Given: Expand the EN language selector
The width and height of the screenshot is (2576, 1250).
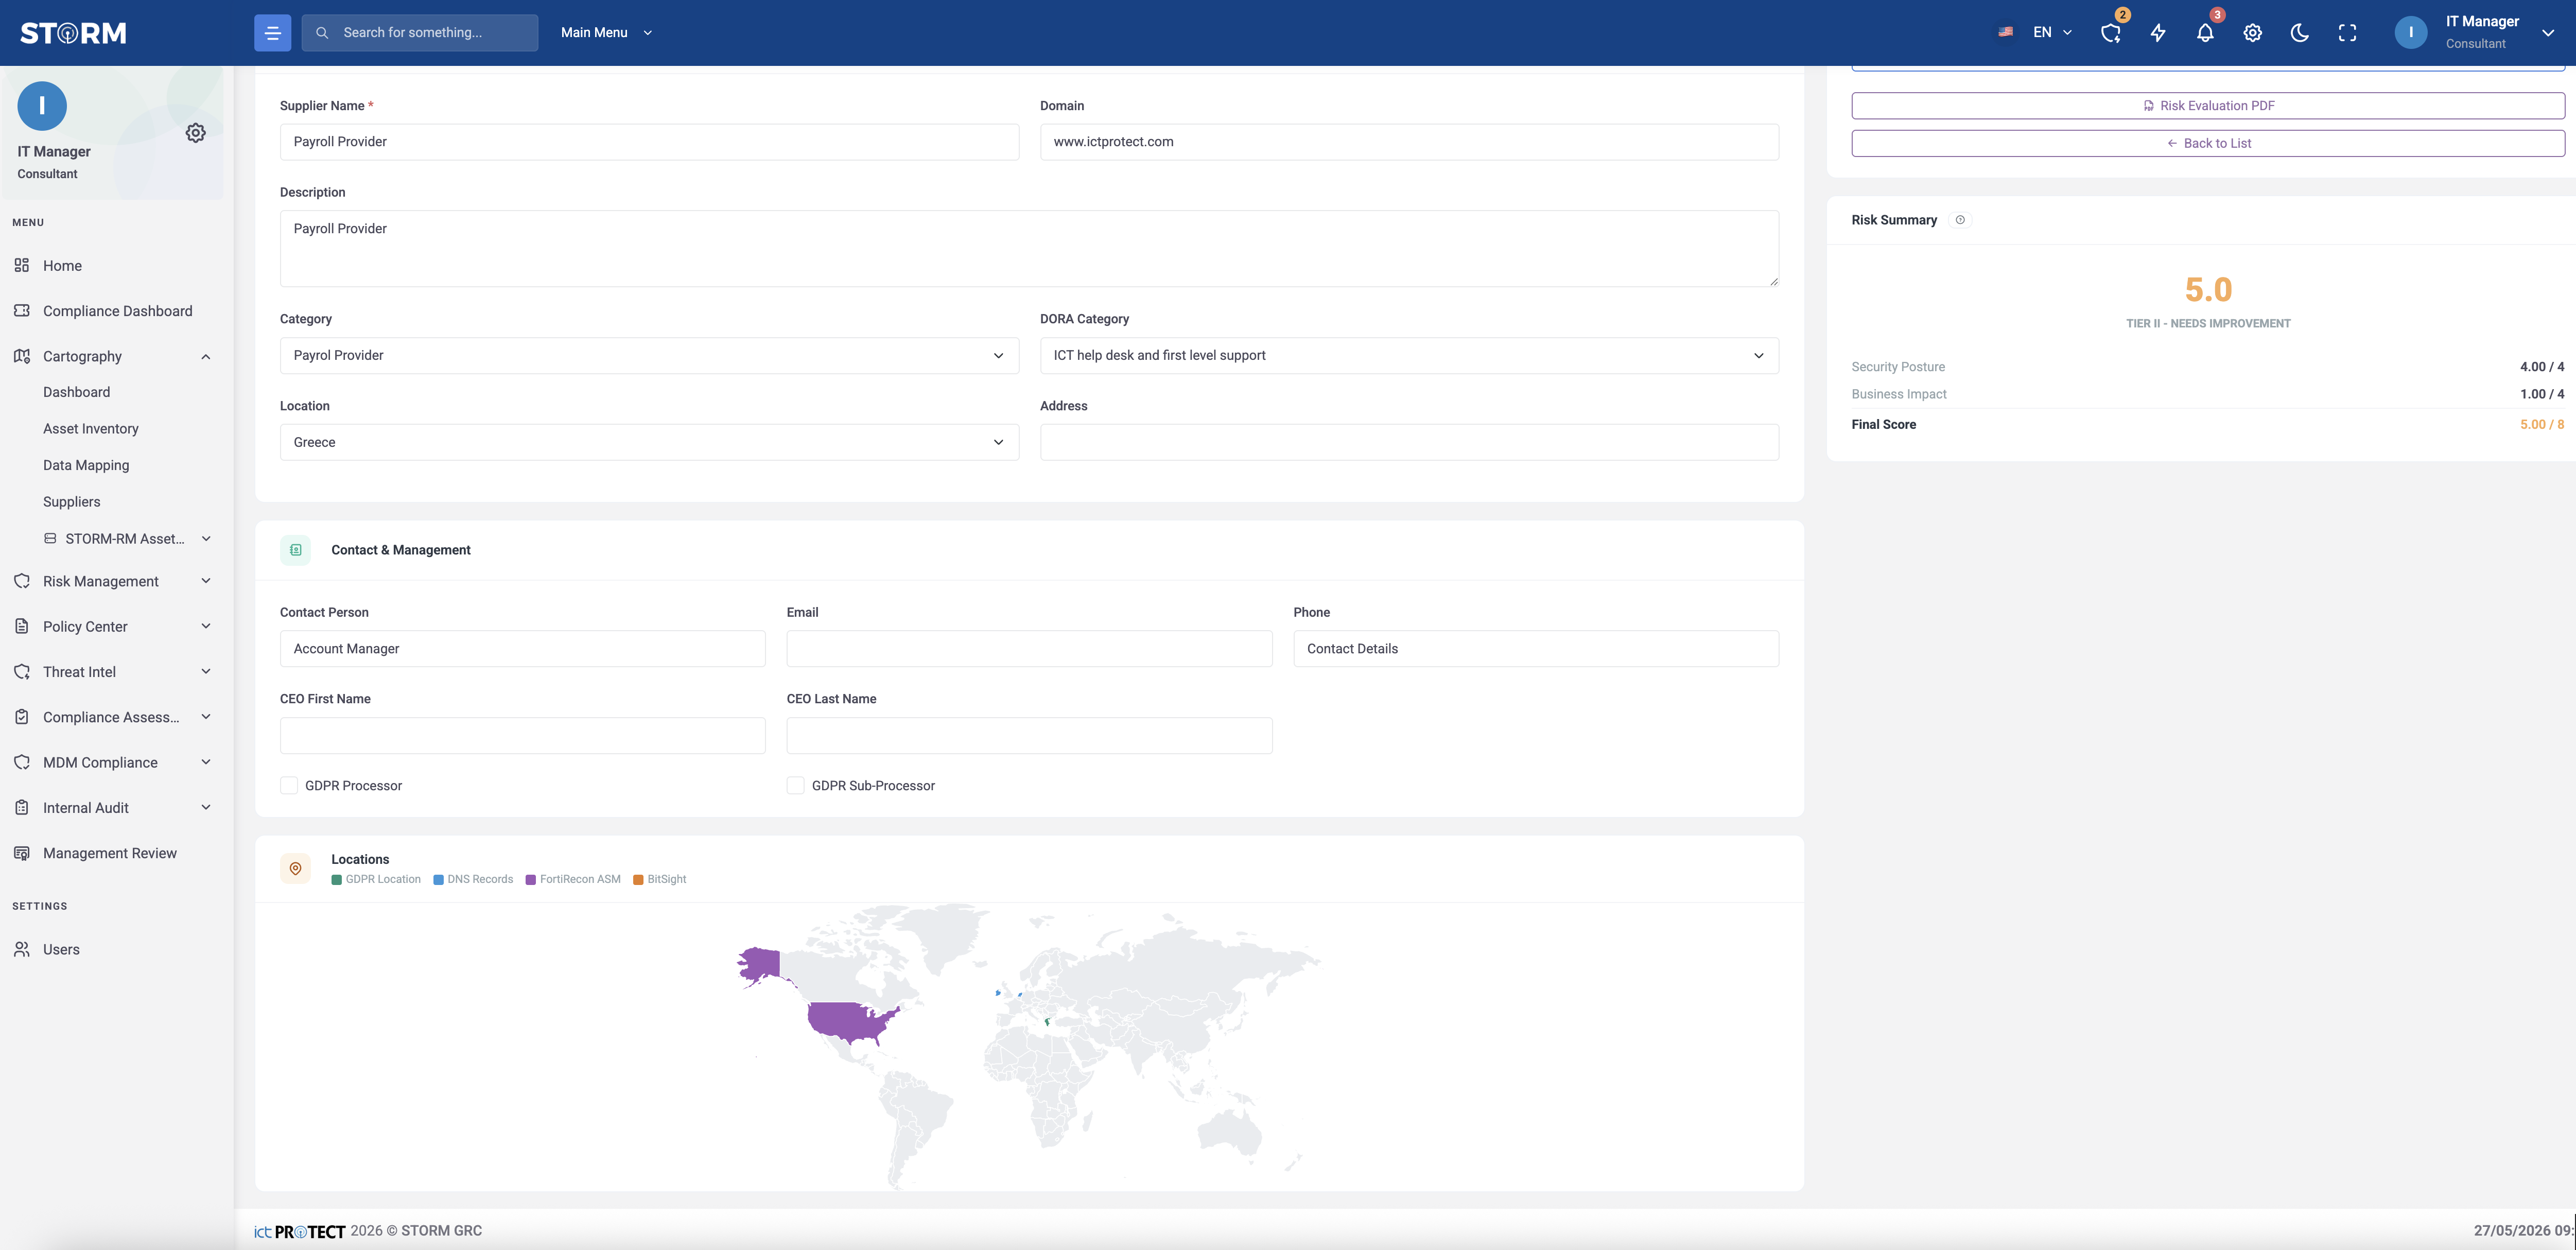Looking at the screenshot, I should click(x=2052, y=33).
